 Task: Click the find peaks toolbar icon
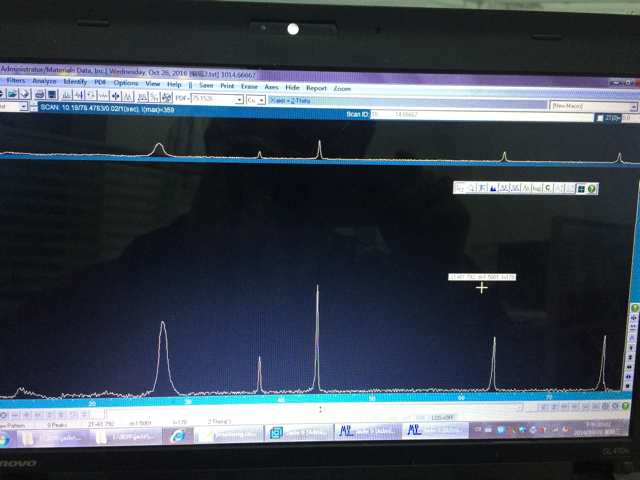[66, 96]
